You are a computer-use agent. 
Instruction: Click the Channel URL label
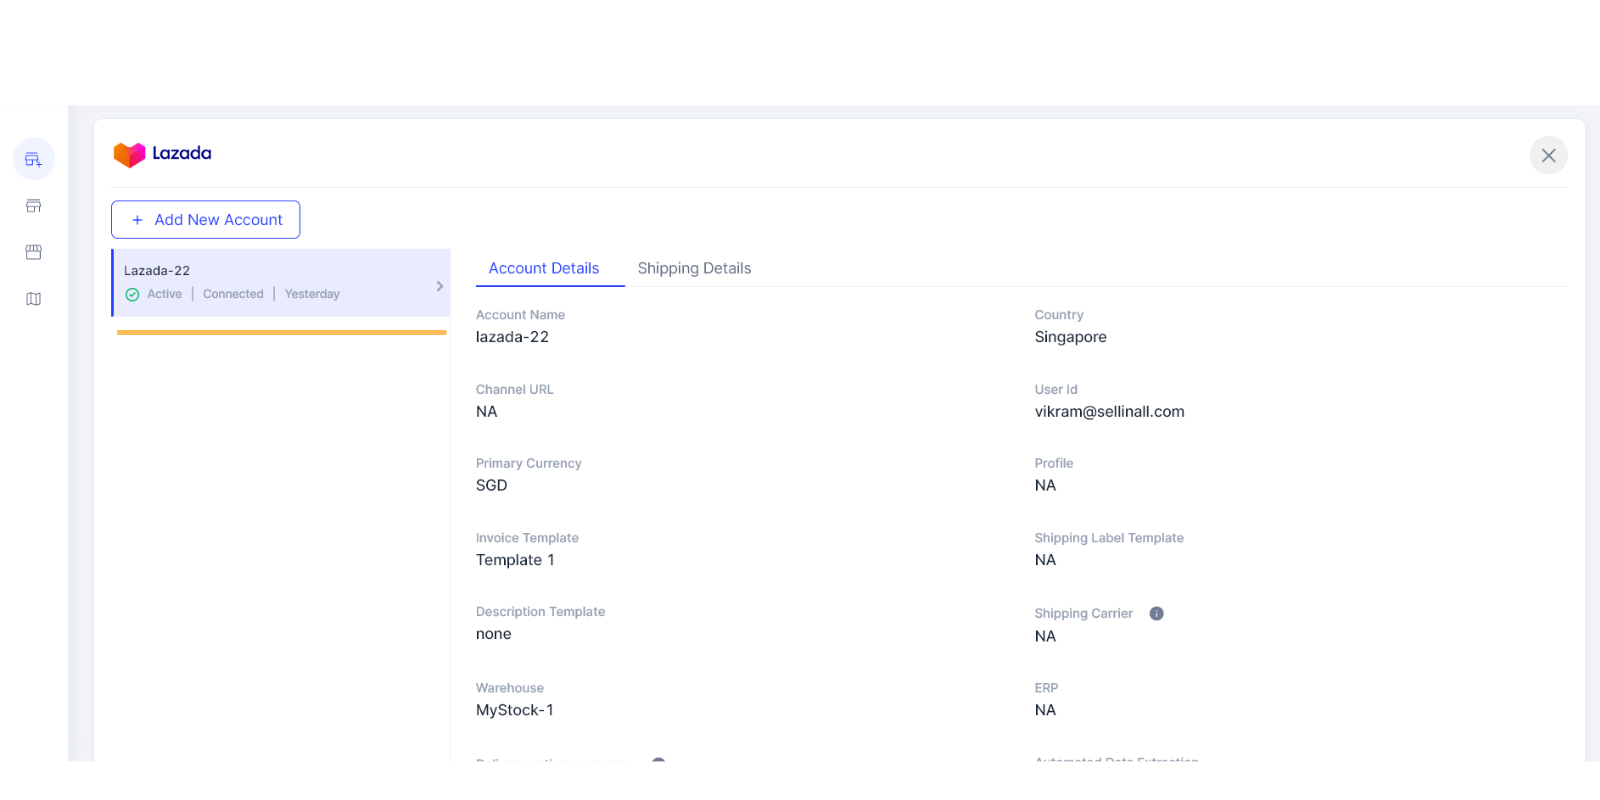coord(514,390)
